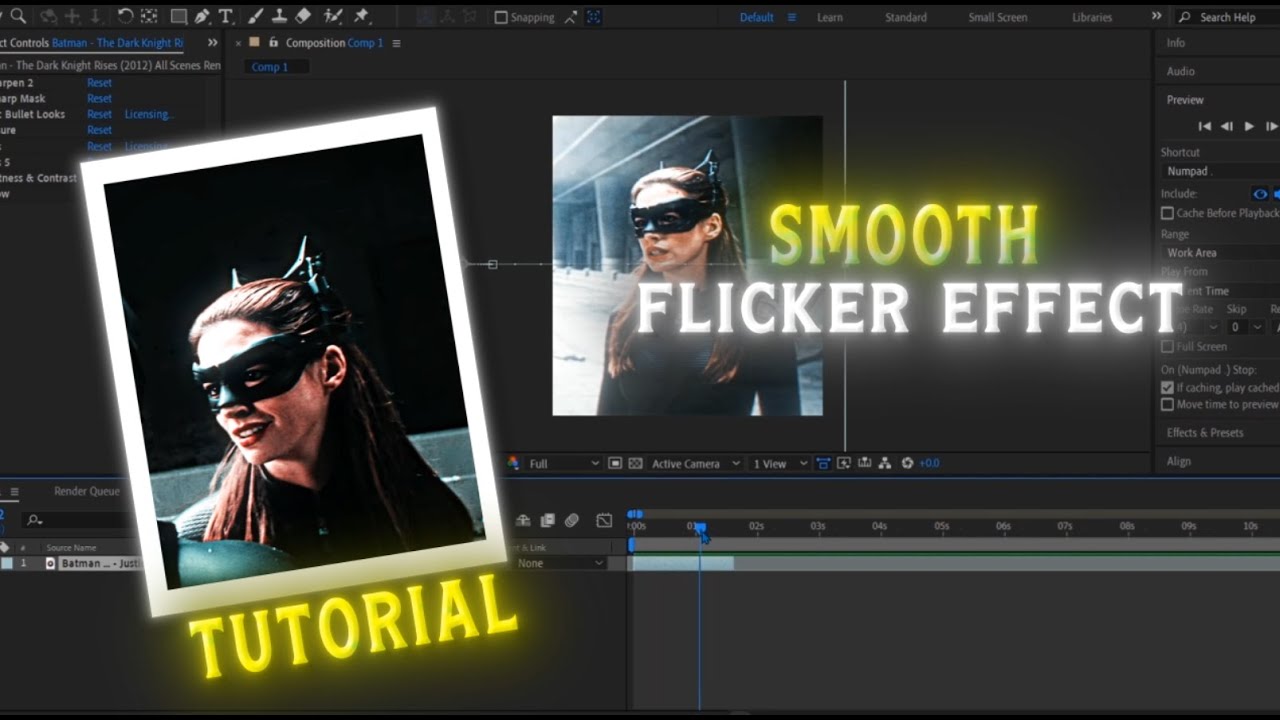Expand hidden panels next to Effect Controls tab
The image size is (1280, 720).
212,43
